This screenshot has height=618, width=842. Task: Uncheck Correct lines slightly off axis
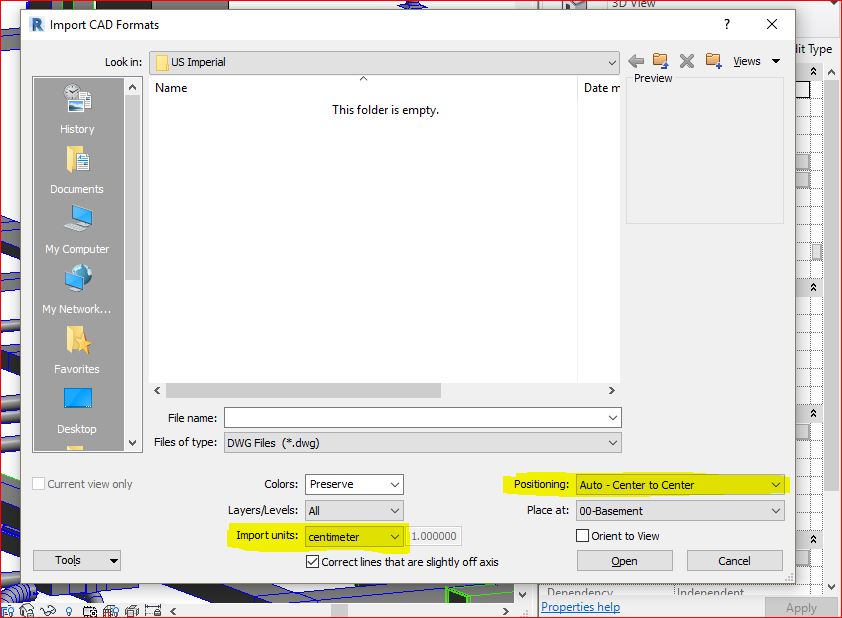coord(312,562)
